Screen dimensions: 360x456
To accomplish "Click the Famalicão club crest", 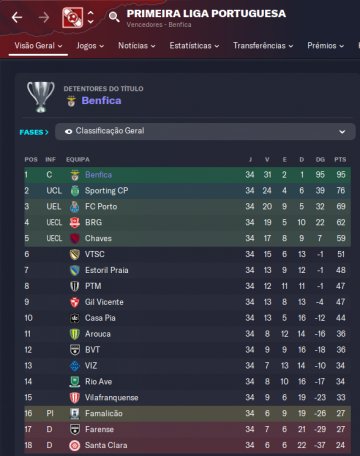I will (x=75, y=413).
